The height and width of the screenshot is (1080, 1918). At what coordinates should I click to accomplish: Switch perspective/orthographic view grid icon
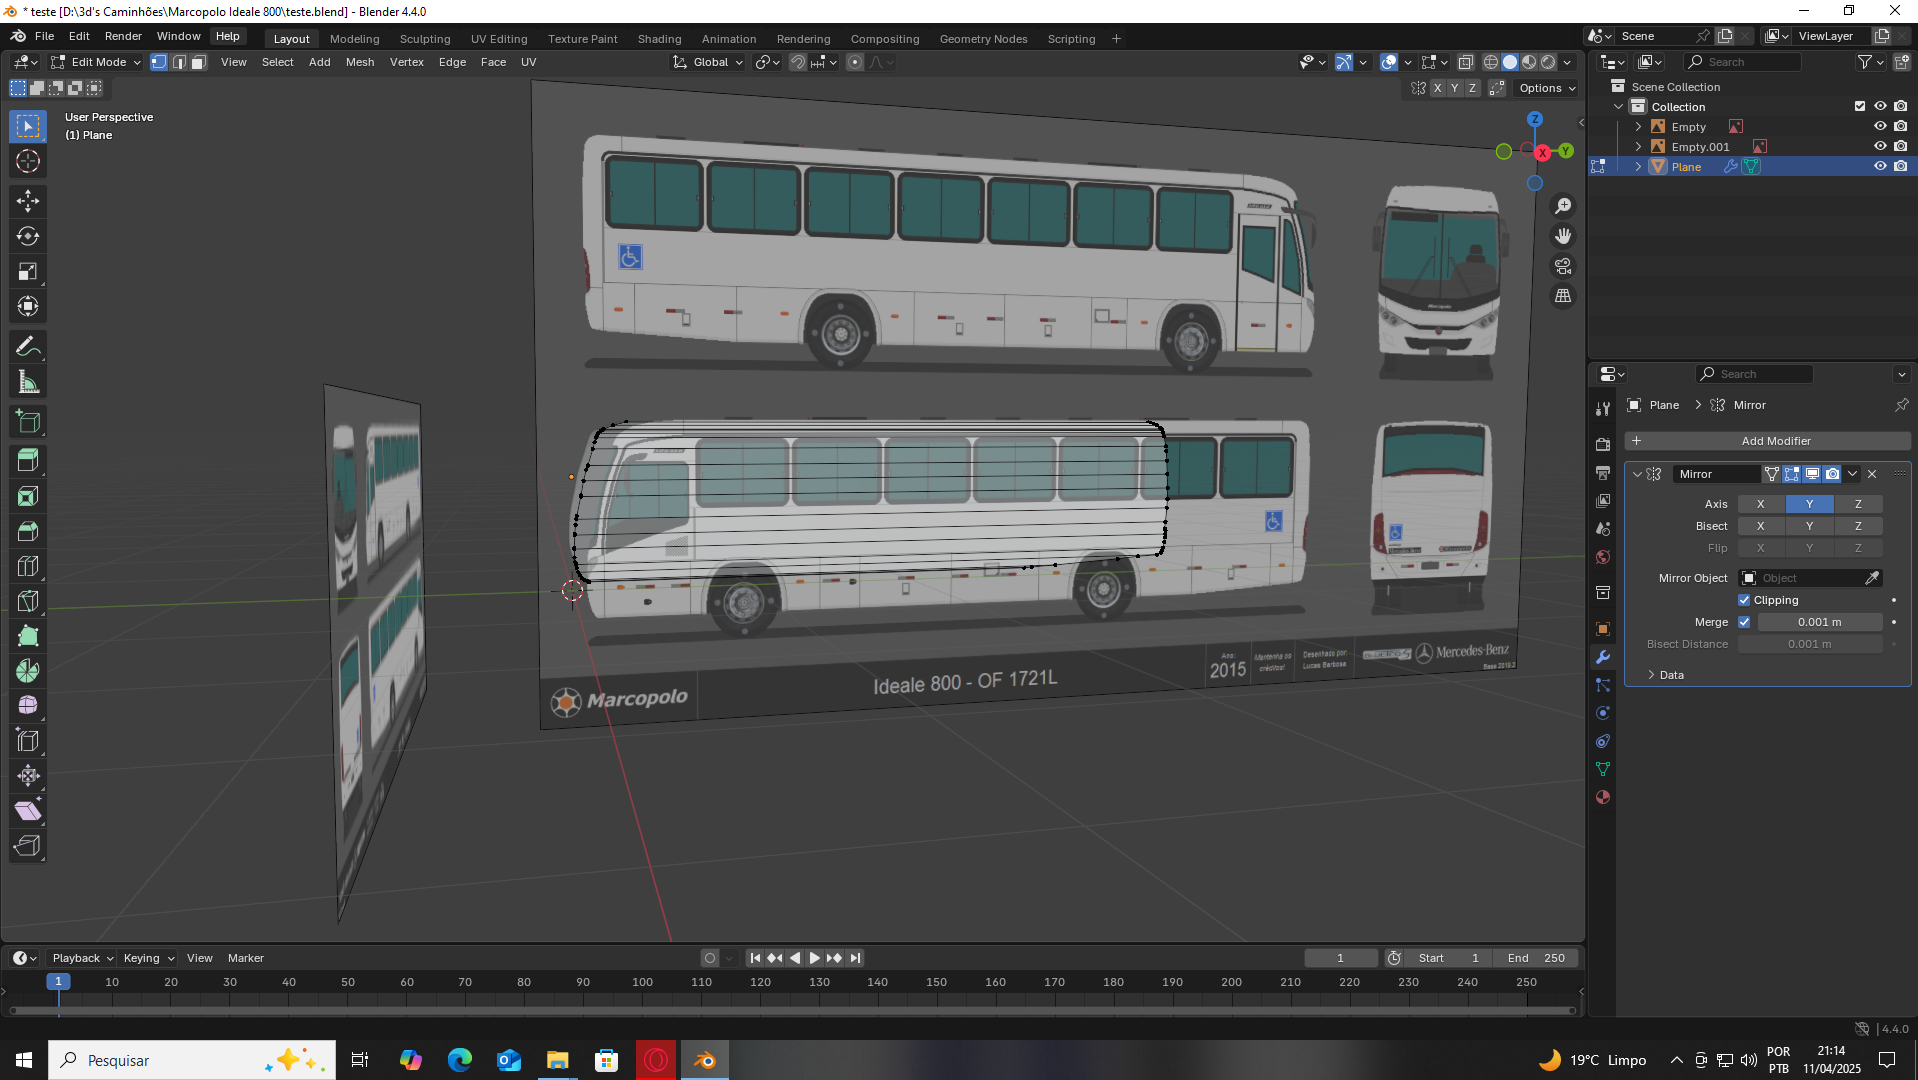pos(1563,296)
